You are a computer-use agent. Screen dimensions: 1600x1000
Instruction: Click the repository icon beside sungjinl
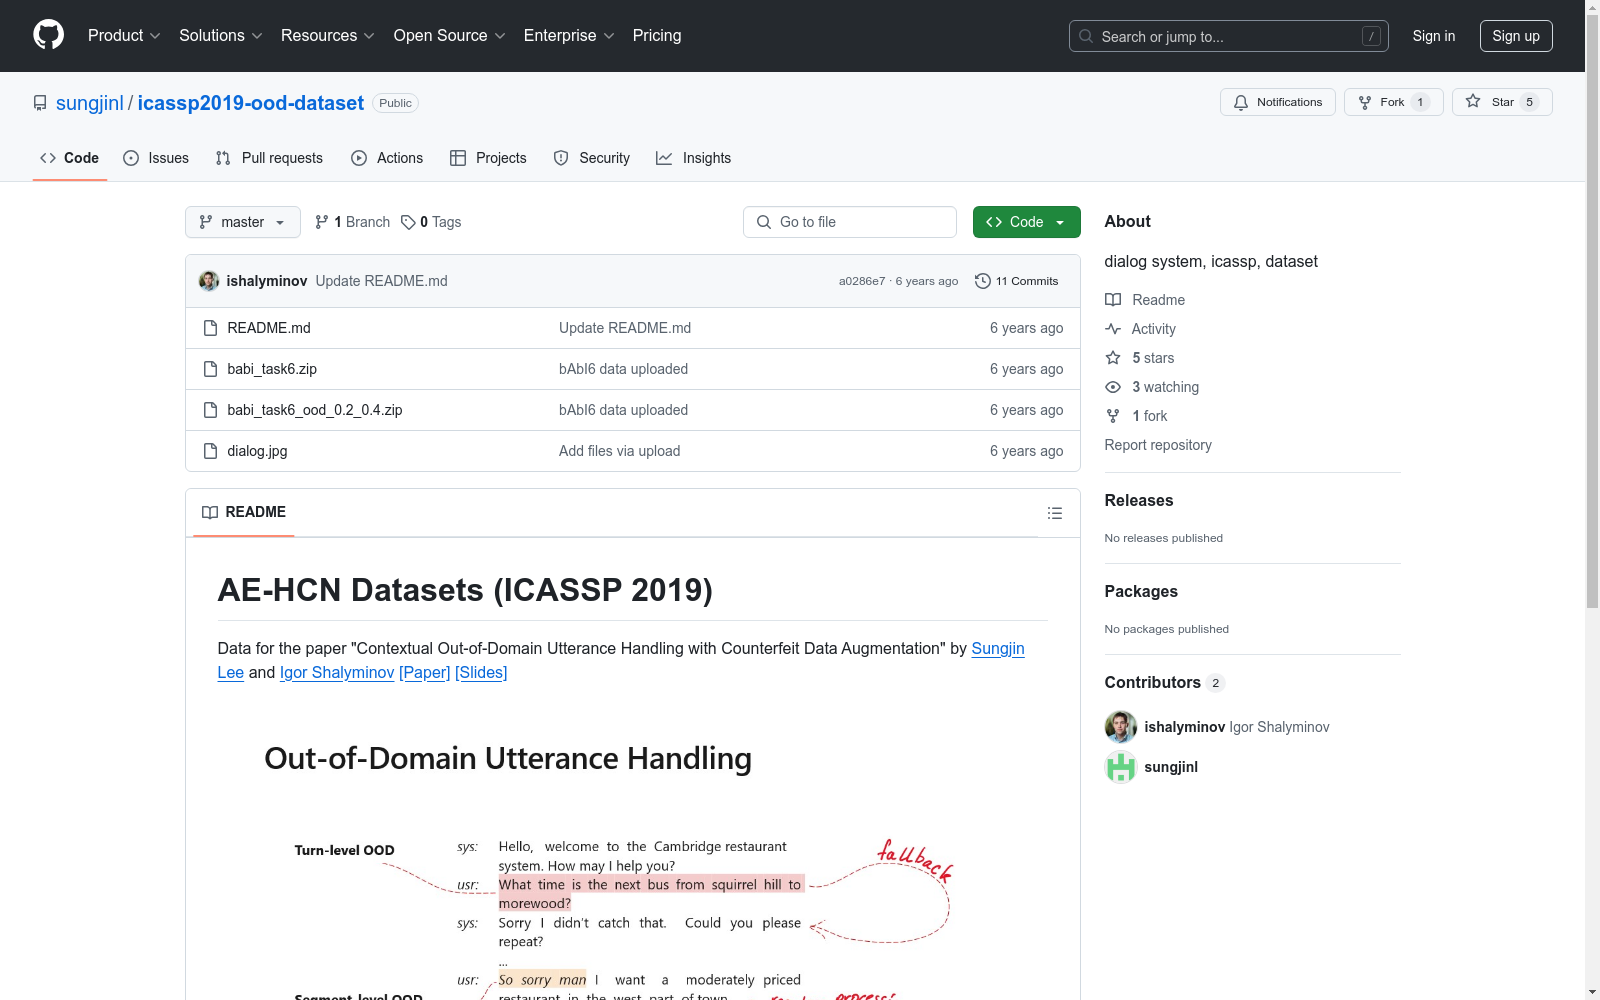(x=40, y=103)
